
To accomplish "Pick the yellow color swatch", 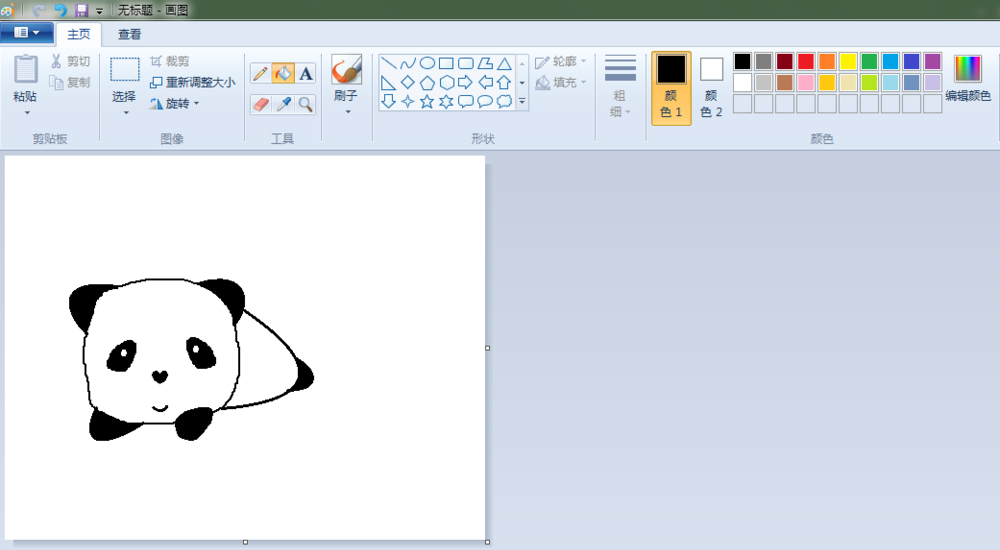I will (x=848, y=61).
